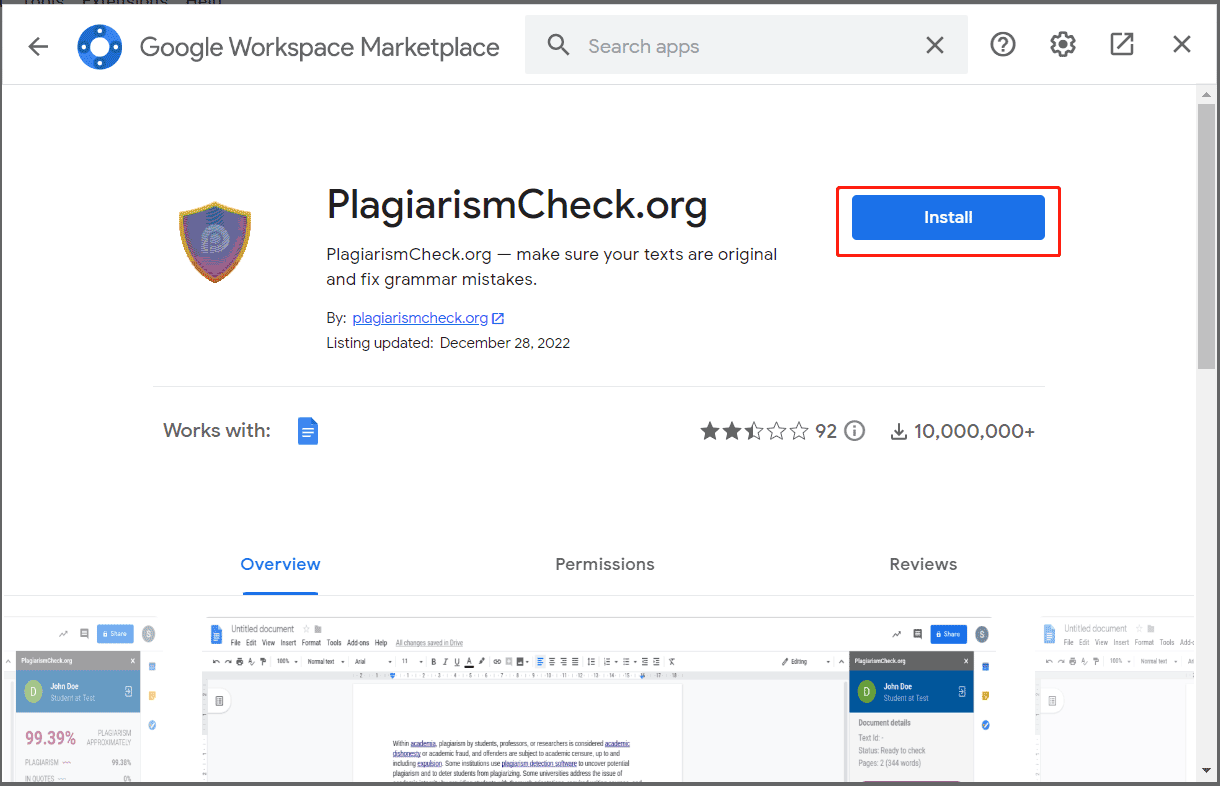
Task: Install the PlagiarismCheck.org add-on
Action: [948, 217]
